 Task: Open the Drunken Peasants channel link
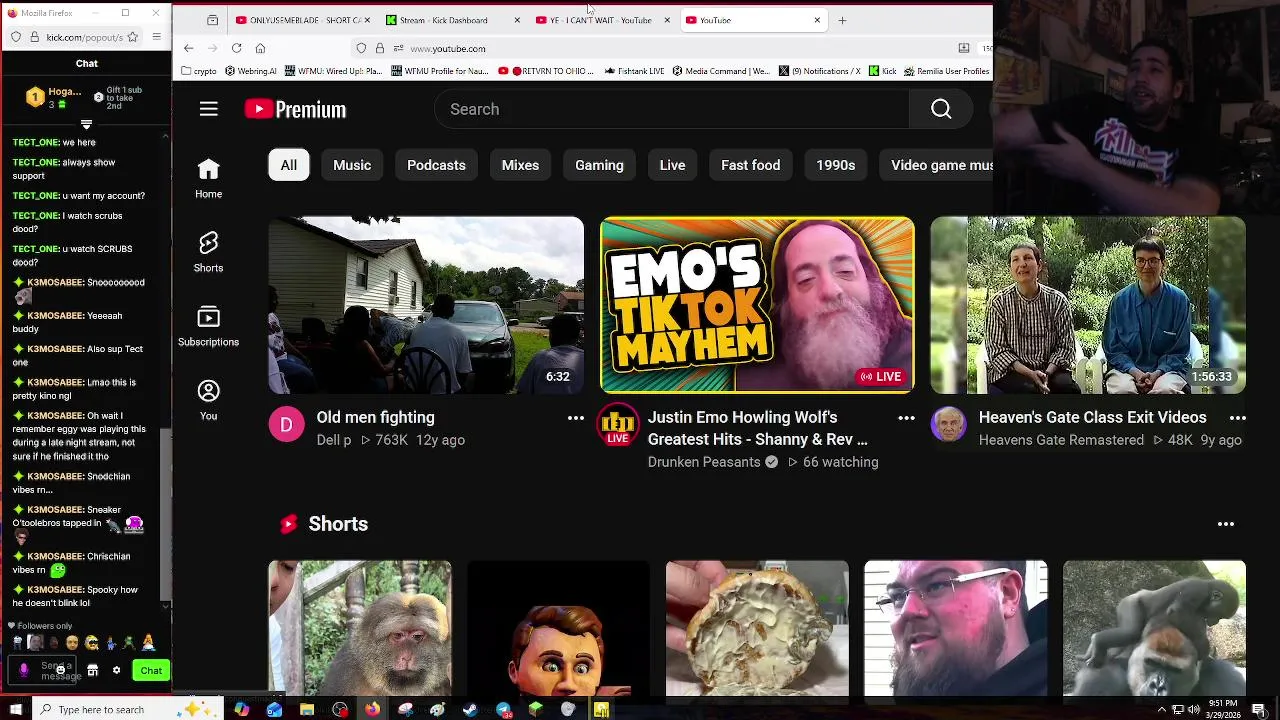tap(704, 462)
